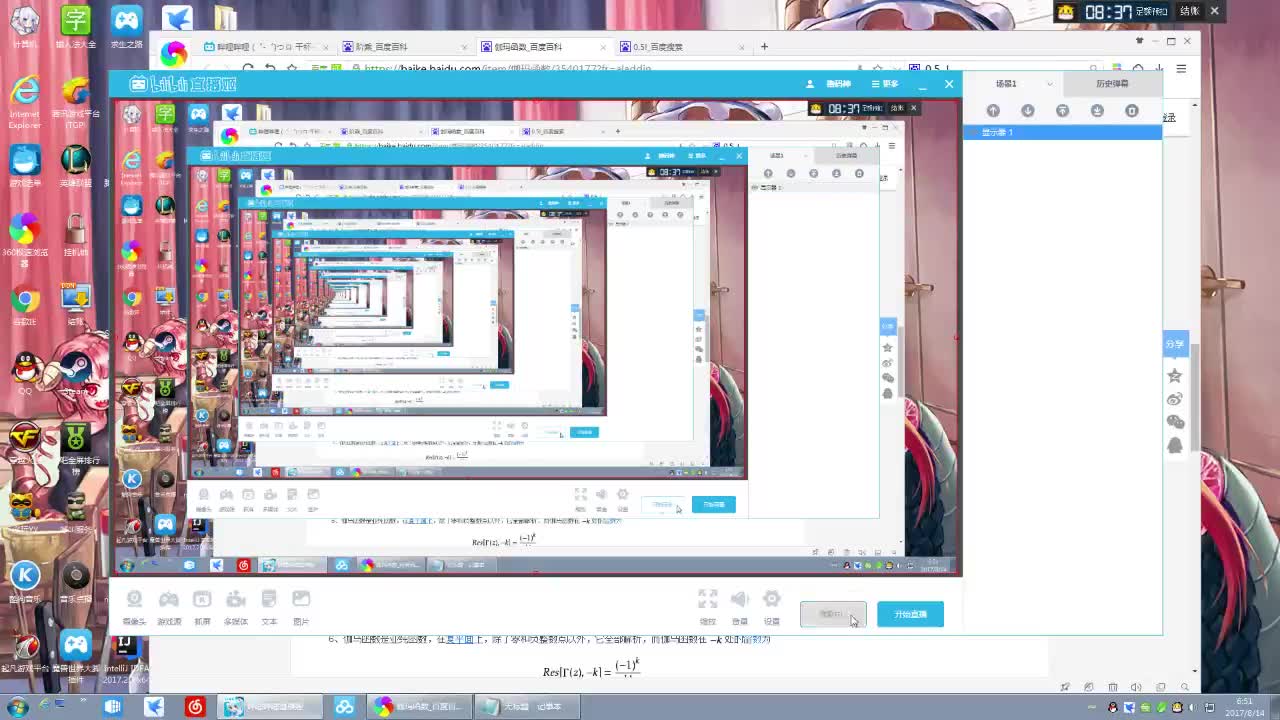Delete the selected source with trash icon
This screenshot has width=1280, height=720.
(x=1132, y=111)
